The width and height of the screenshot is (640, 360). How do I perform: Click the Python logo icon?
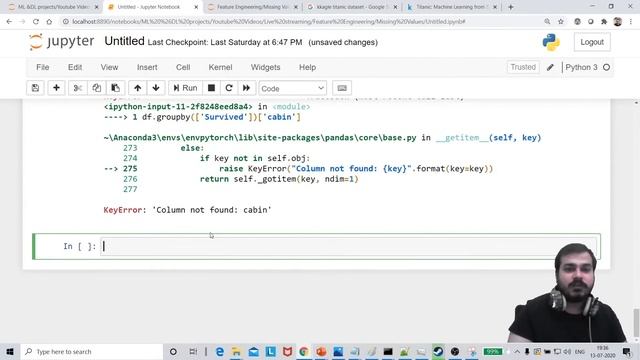551,42
